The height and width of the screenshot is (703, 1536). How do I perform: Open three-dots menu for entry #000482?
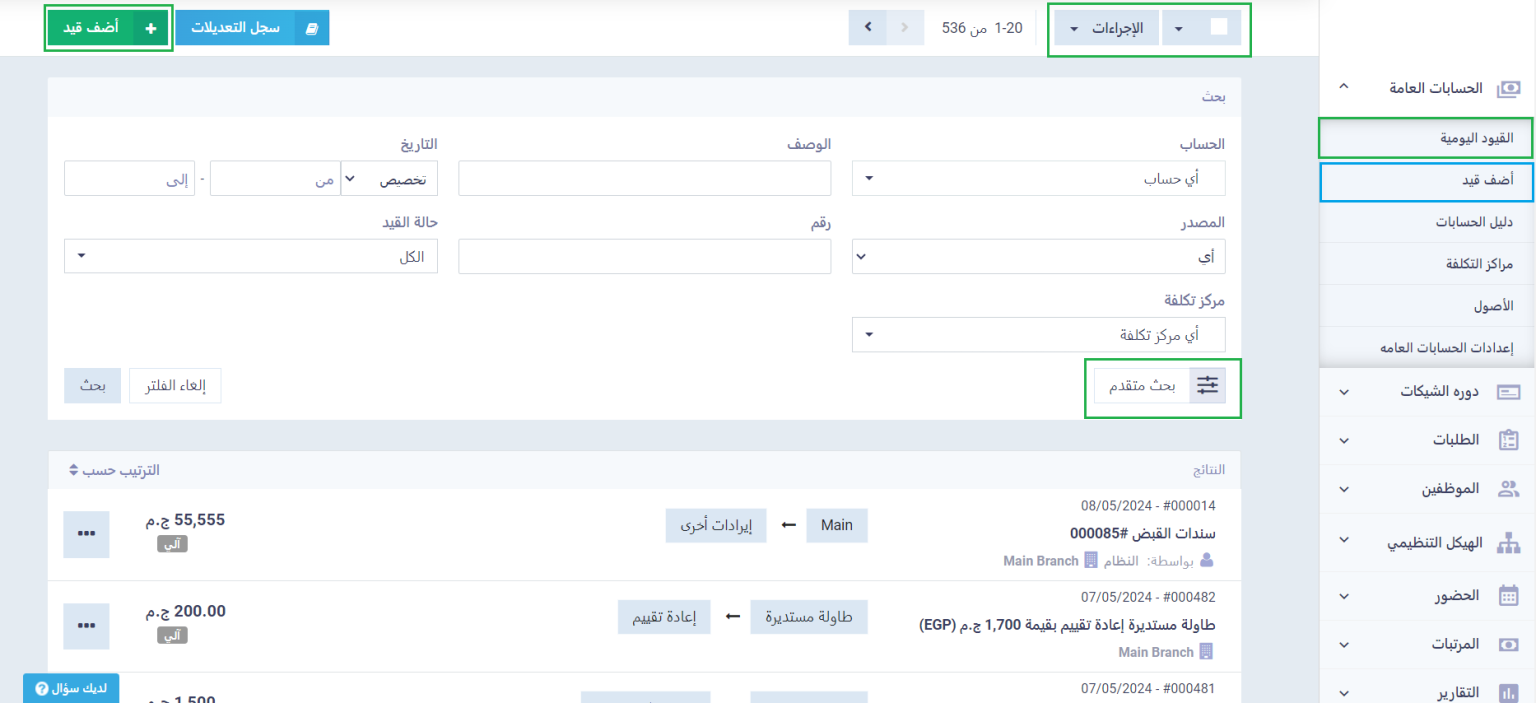(86, 626)
